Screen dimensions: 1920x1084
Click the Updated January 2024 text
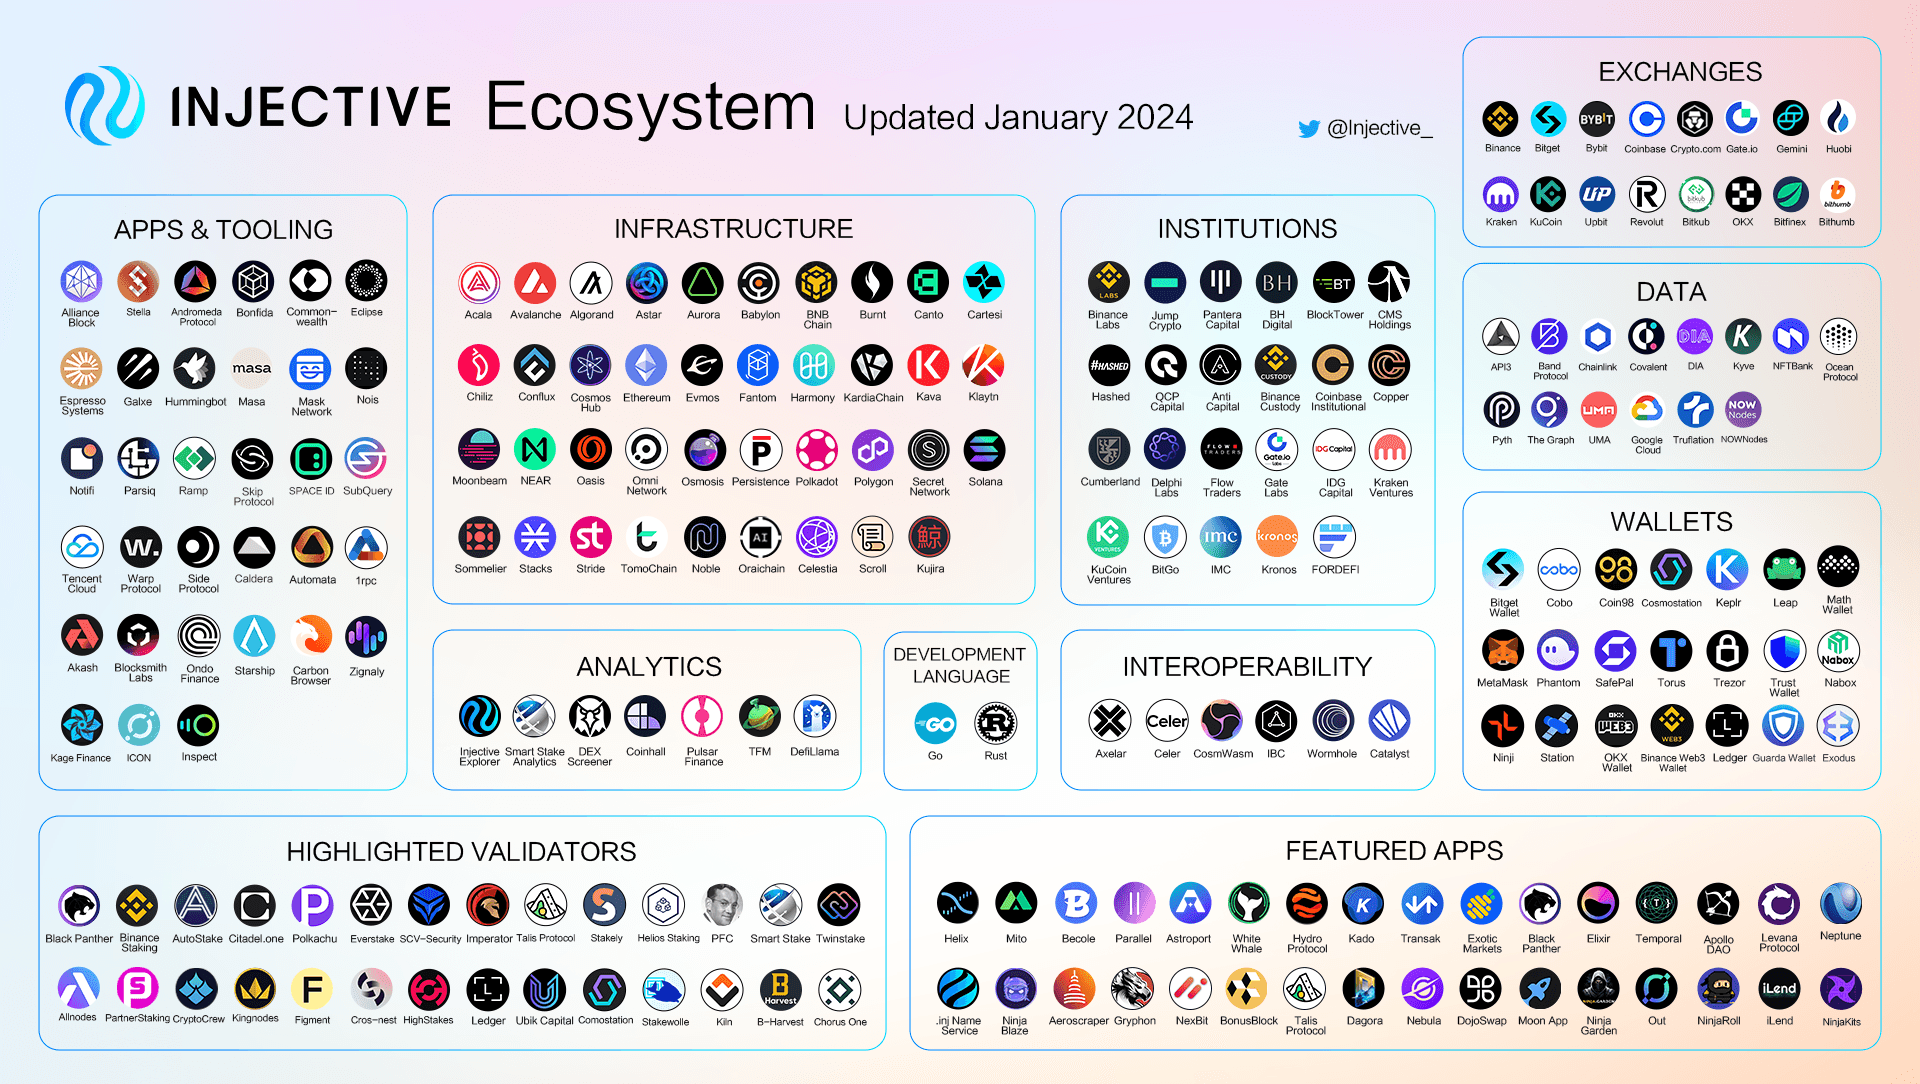[1018, 118]
